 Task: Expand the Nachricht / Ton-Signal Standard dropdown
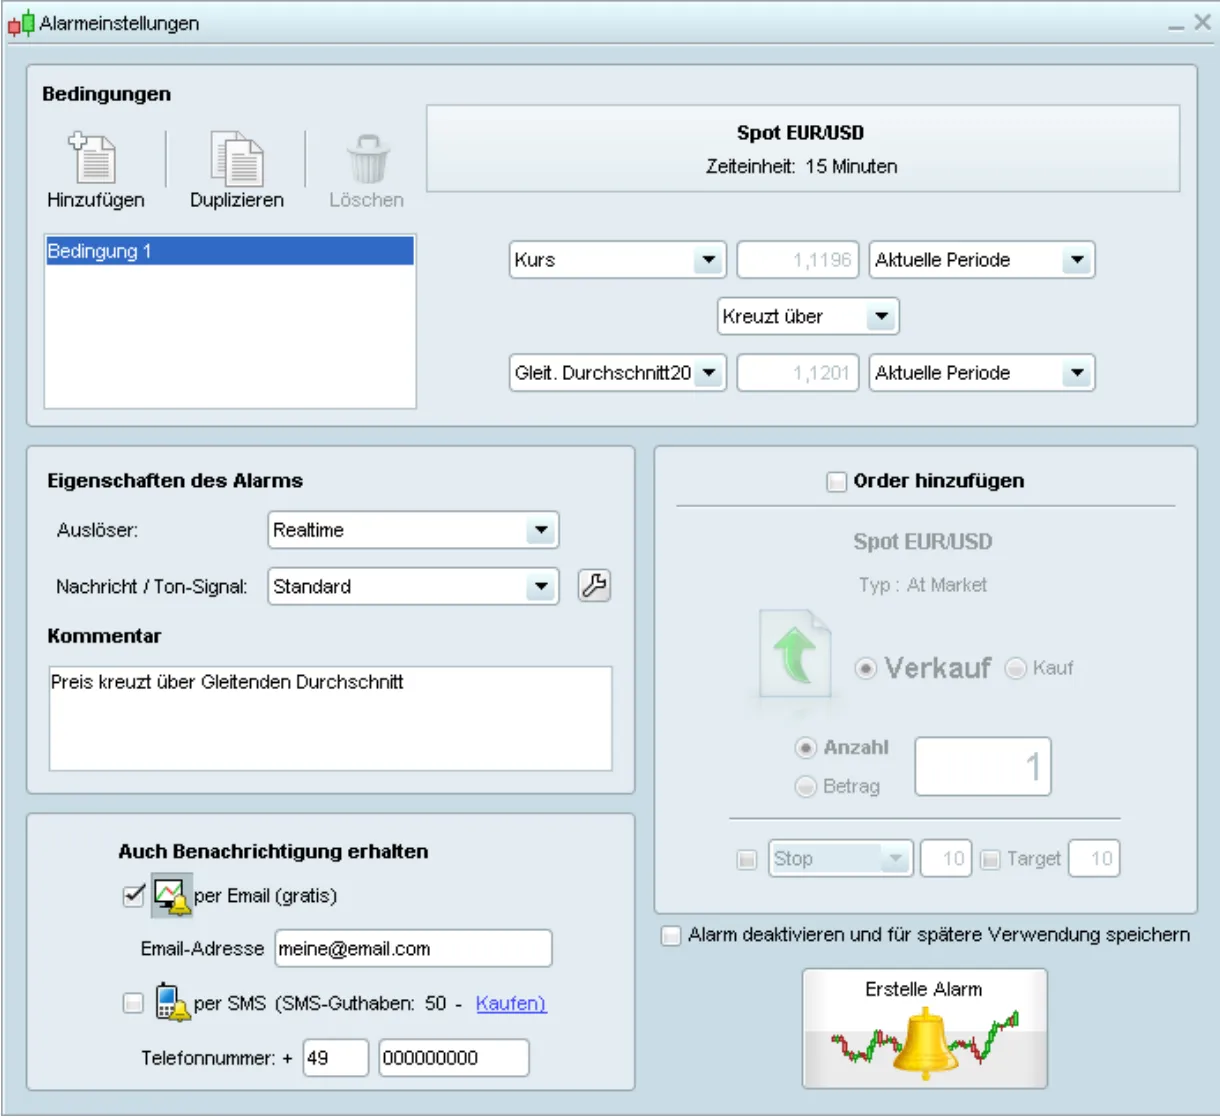click(x=414, y=587)
